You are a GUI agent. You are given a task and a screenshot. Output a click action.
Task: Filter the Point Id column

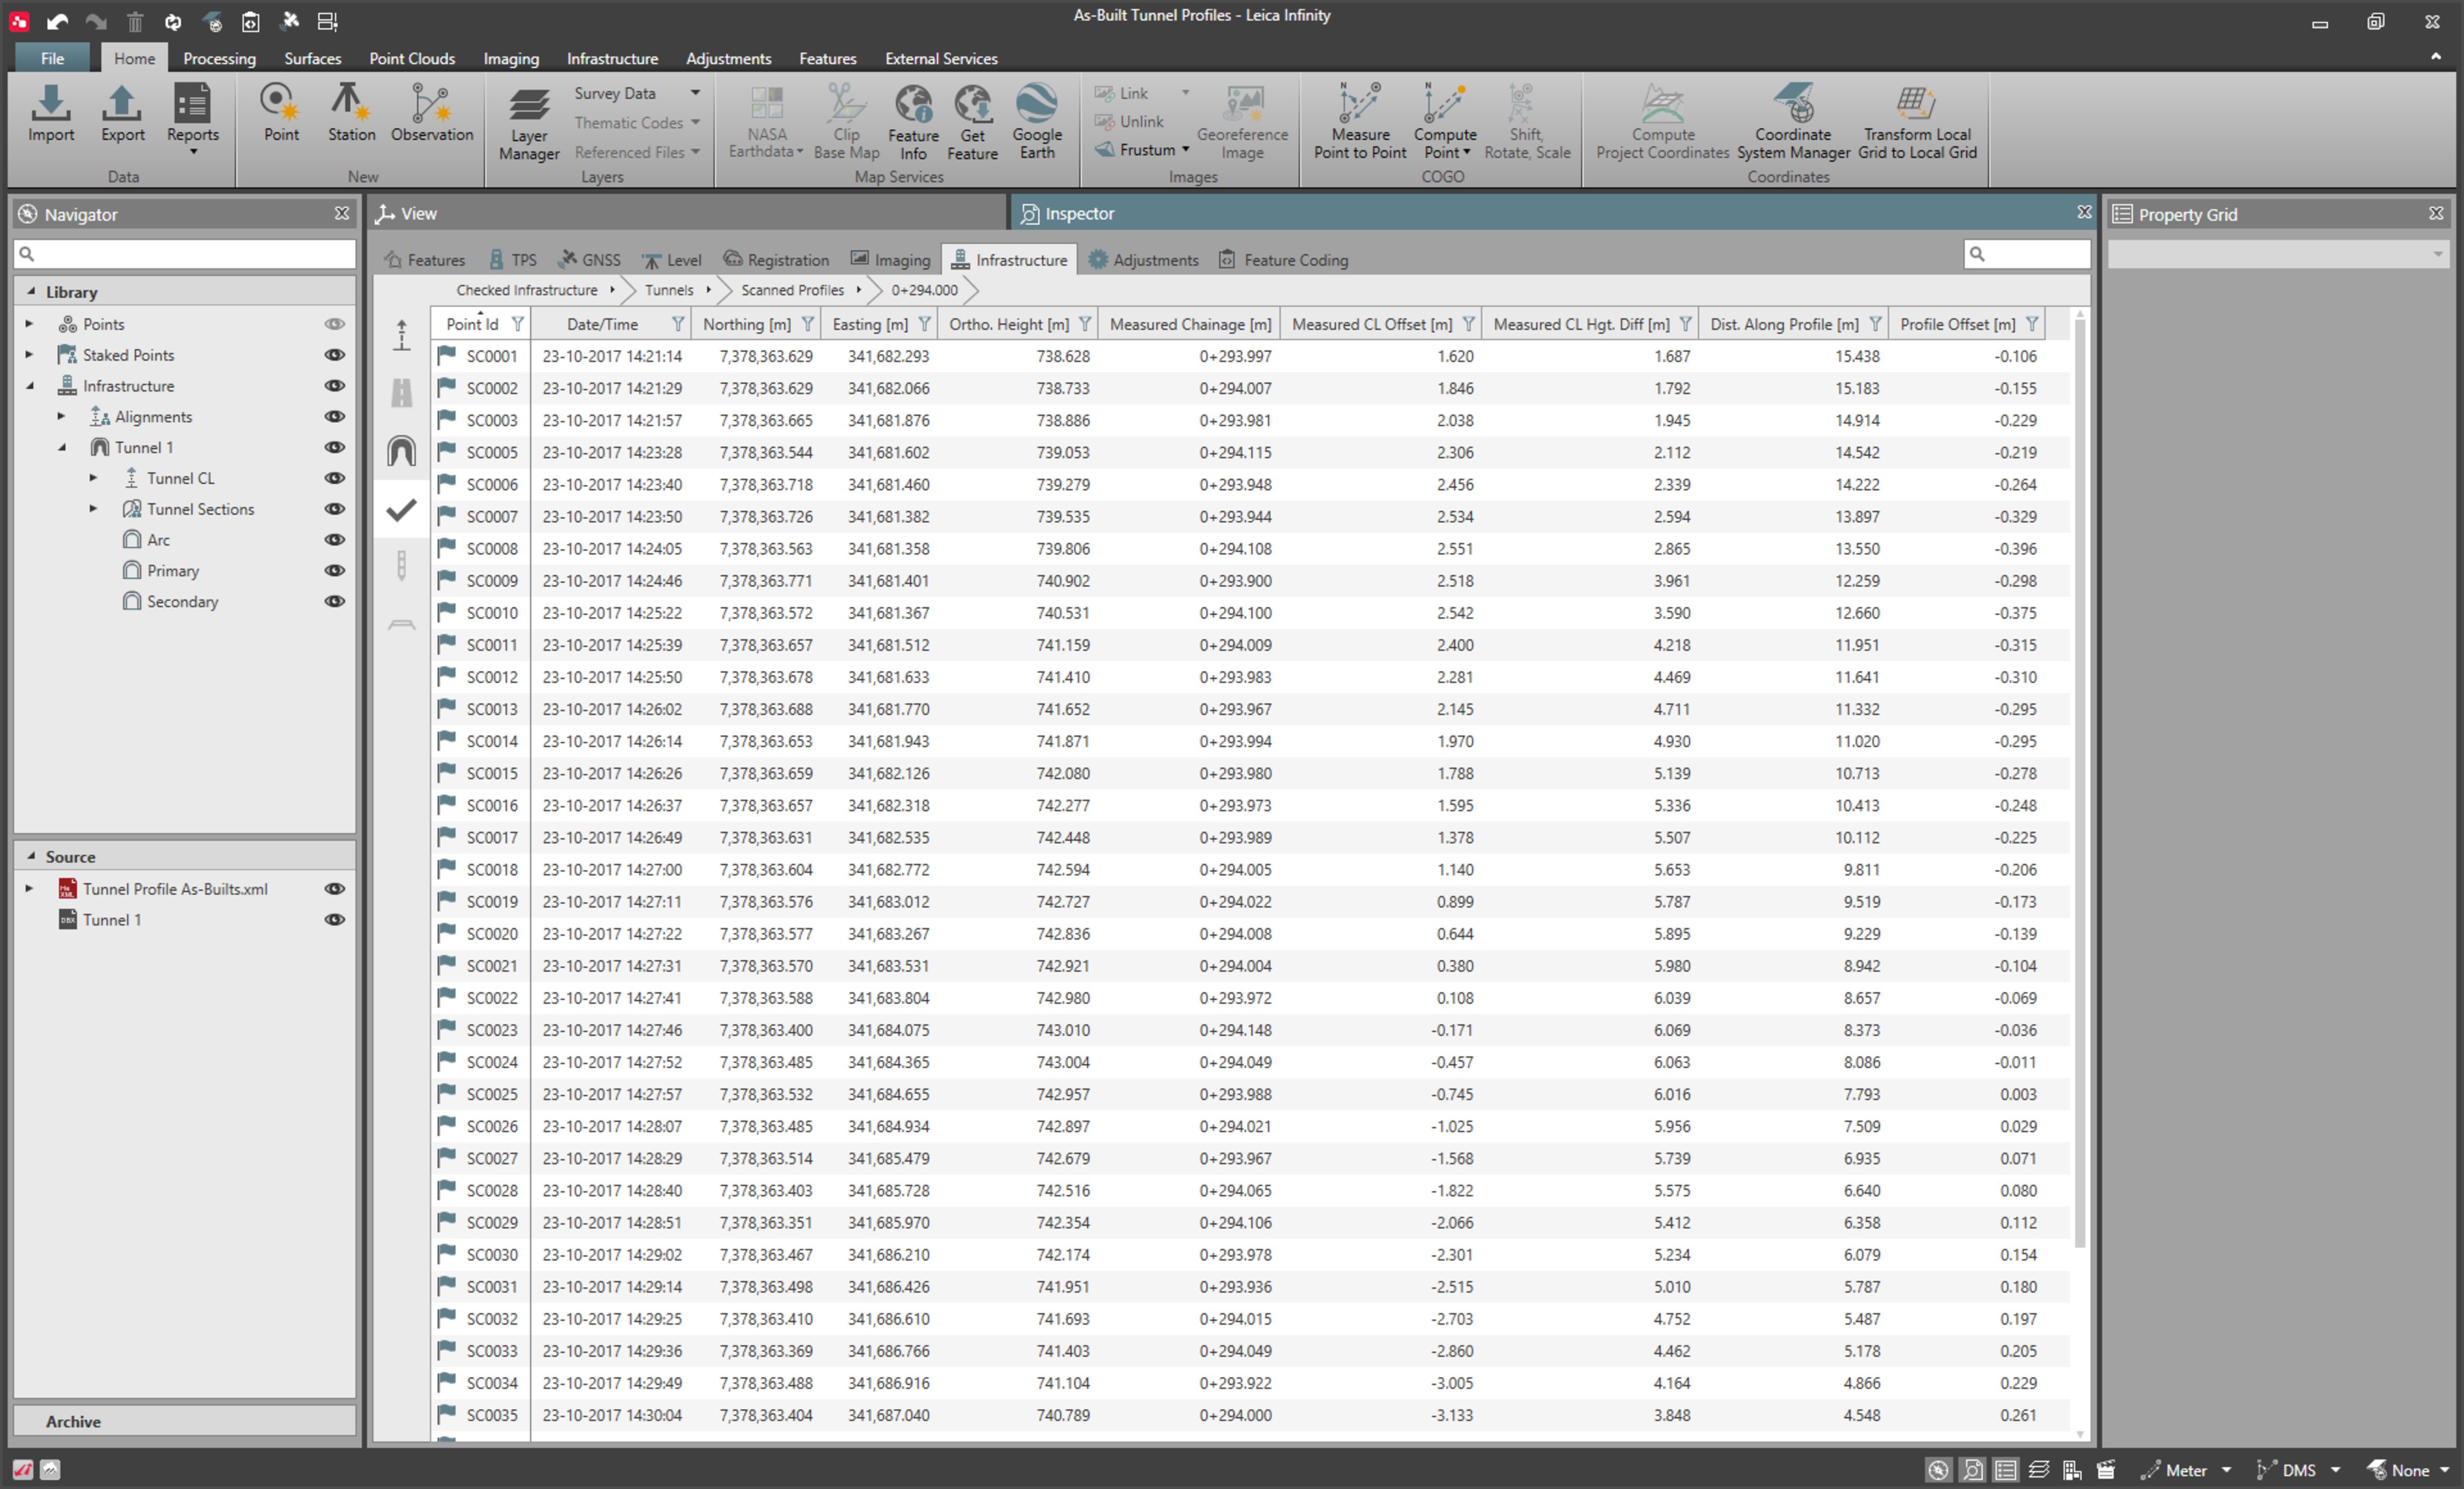coord(517,324)
